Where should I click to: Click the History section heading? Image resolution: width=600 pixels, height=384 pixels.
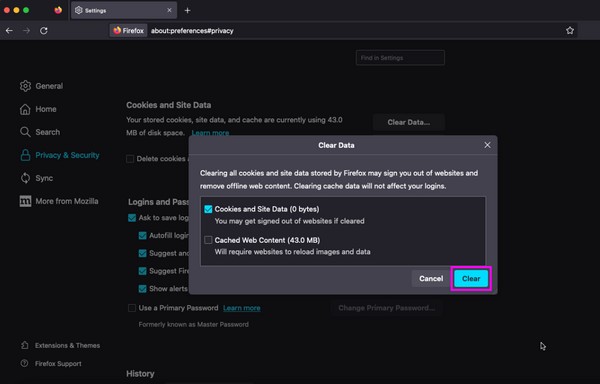(x=140, y=374)
